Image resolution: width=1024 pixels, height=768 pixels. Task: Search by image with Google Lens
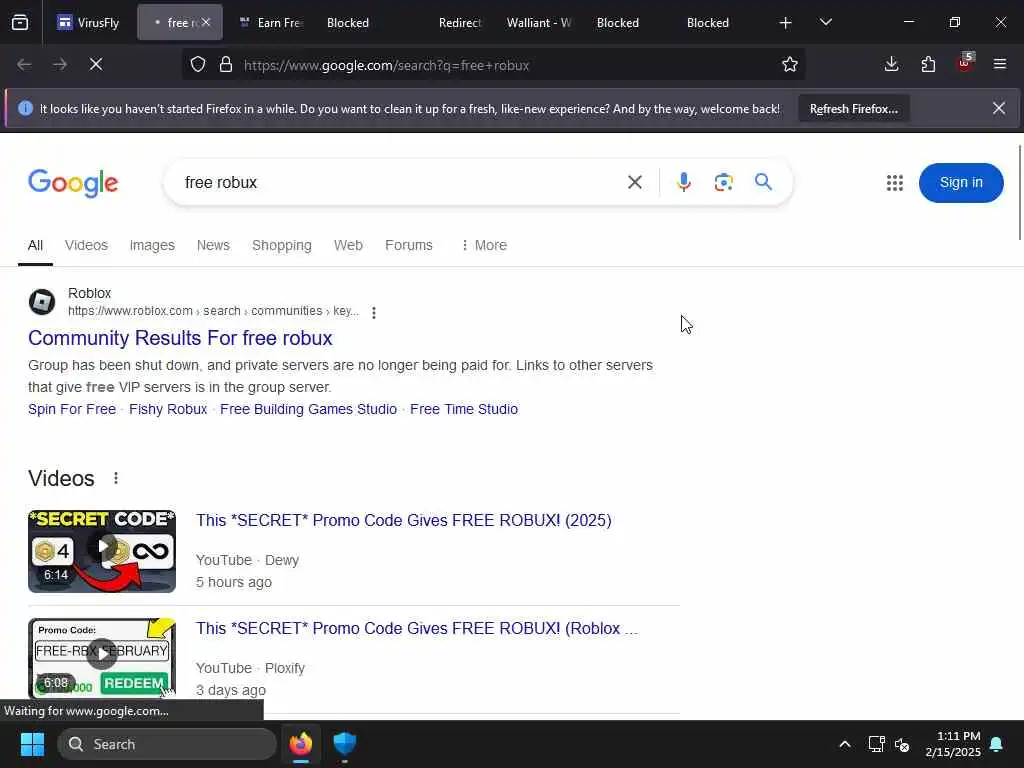724,182
